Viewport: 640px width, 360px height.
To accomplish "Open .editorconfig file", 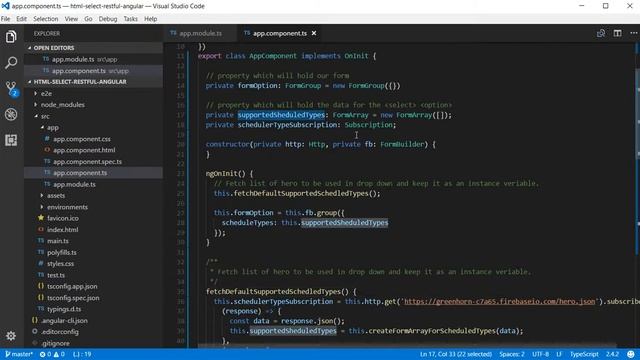I will click(x=93, y=332).
